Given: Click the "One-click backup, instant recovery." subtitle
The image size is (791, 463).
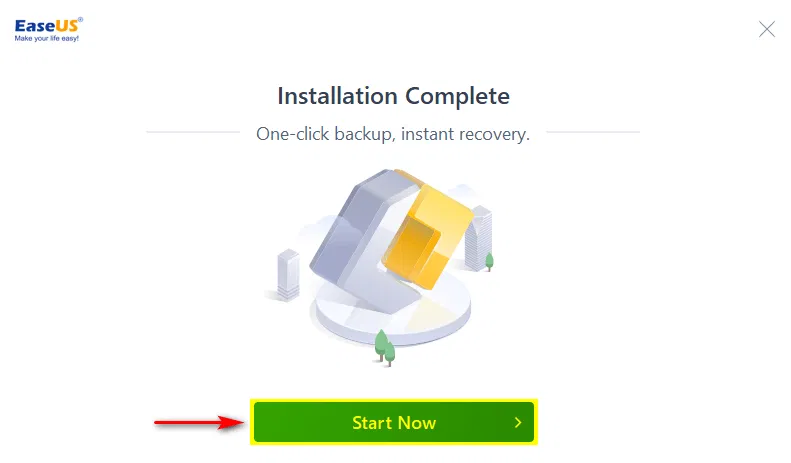Looking at the screenshot, I should pos(393,134).
